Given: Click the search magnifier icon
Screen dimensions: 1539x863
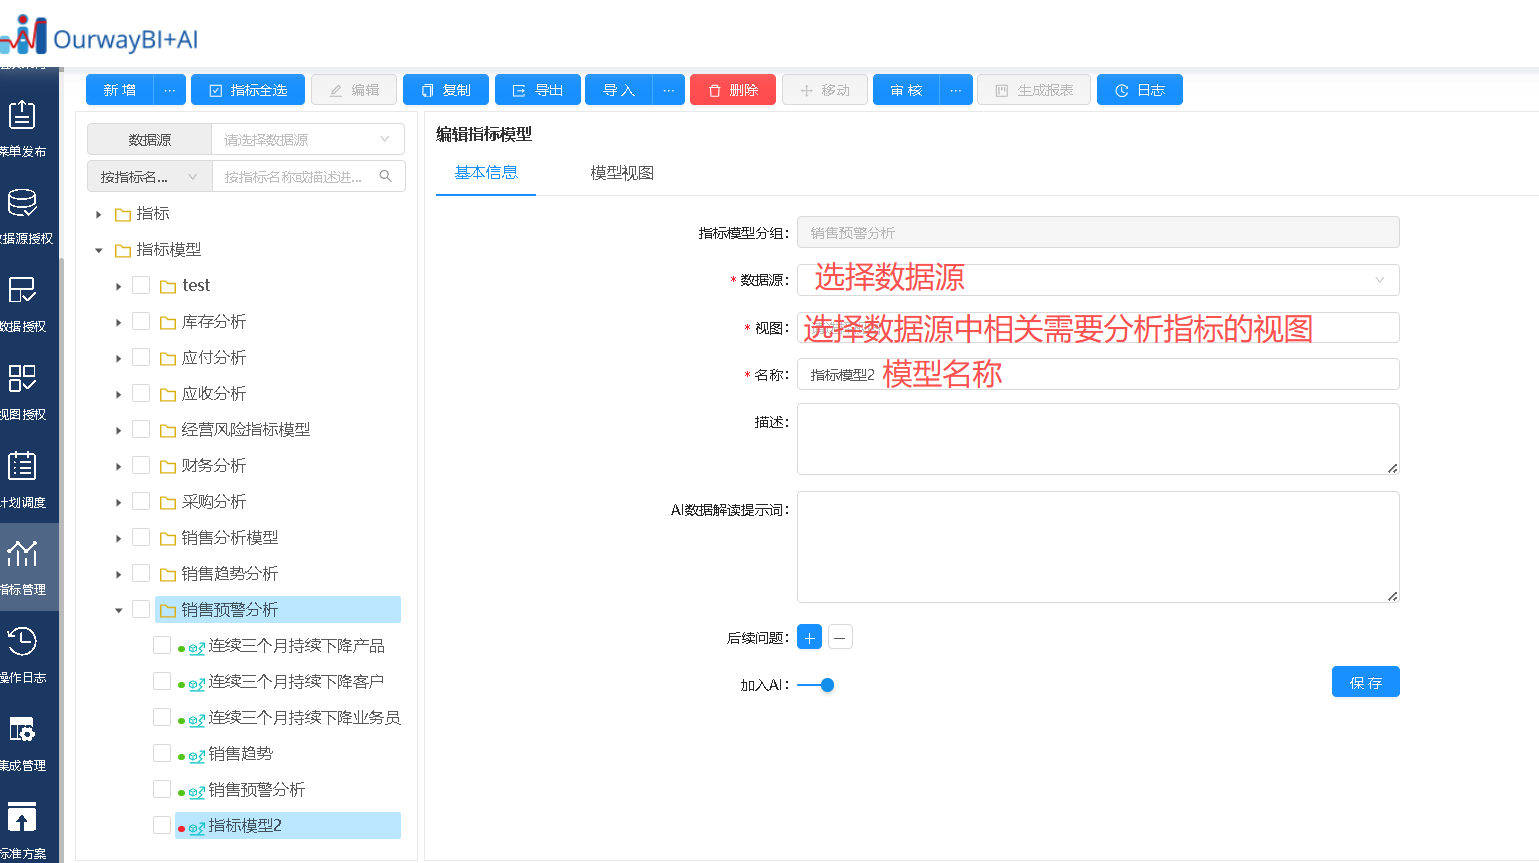Looking at the screenshot, I should [x=385, y=177].
